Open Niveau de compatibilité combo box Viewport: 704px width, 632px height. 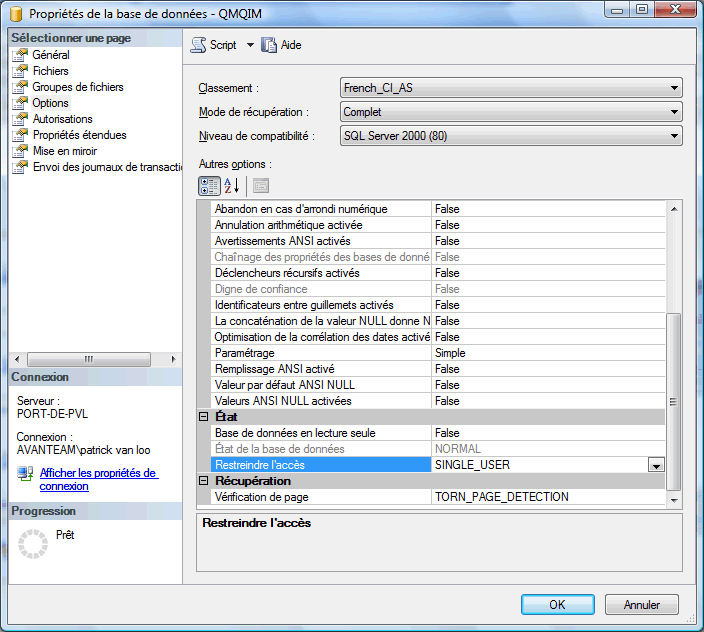tap(675, 136)
